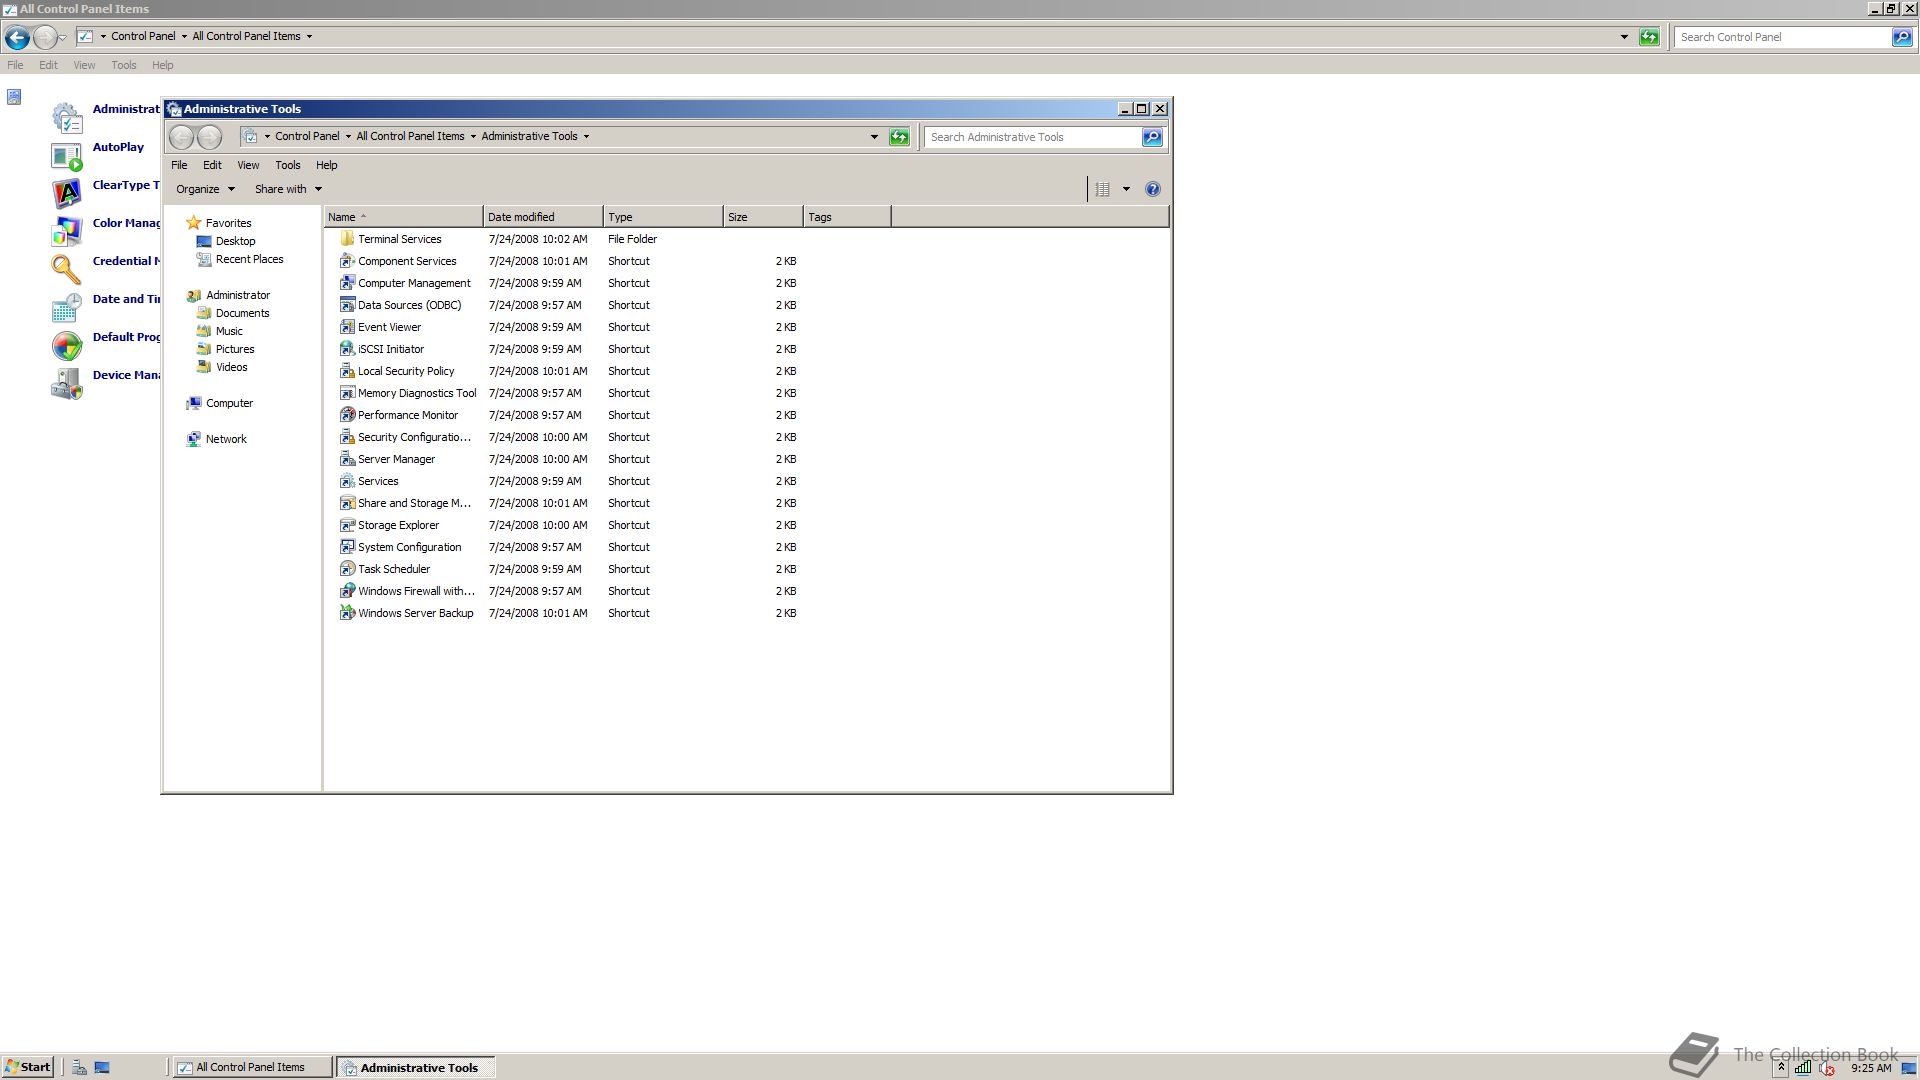1920x1080 pixels.
Task: Open Edit menu in Administrative Tools
Action: click(212, 165)
